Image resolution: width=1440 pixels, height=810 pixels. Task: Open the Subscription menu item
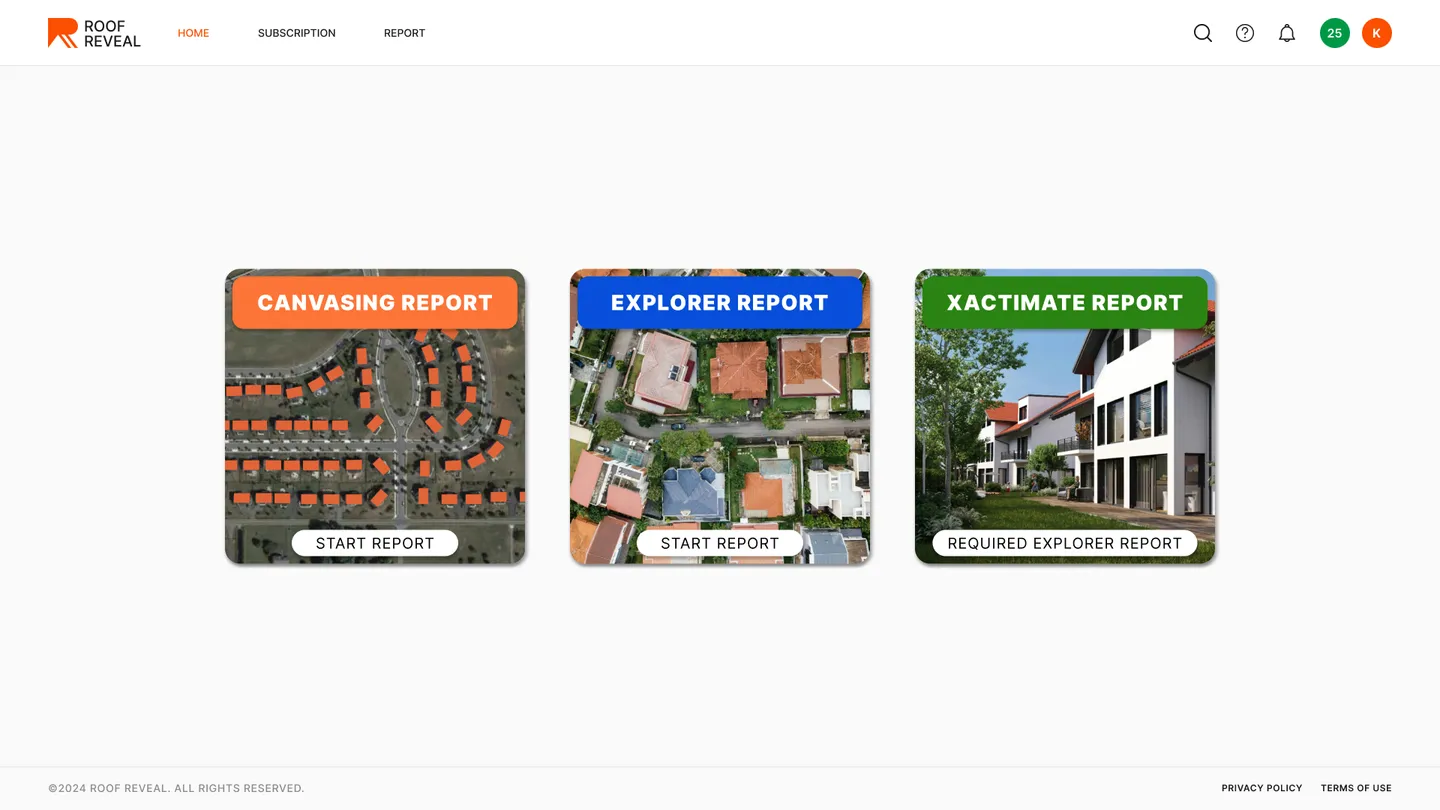click(297, 33)
